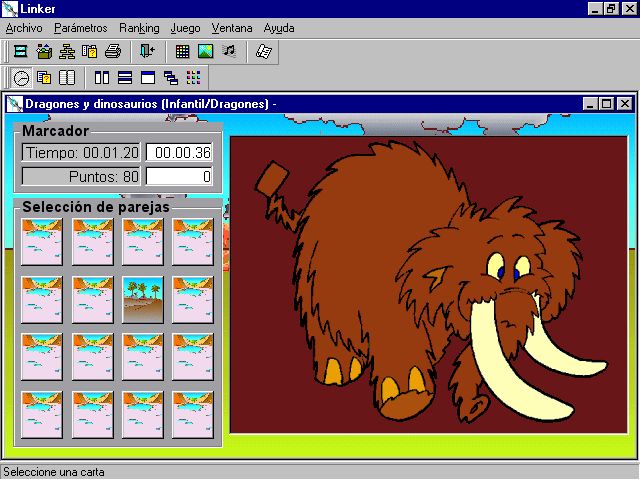Image resolution: width=640 pixels, height=480 pixels.
Task: Toggle the clock timer button
Action: [x=21, y=77]
